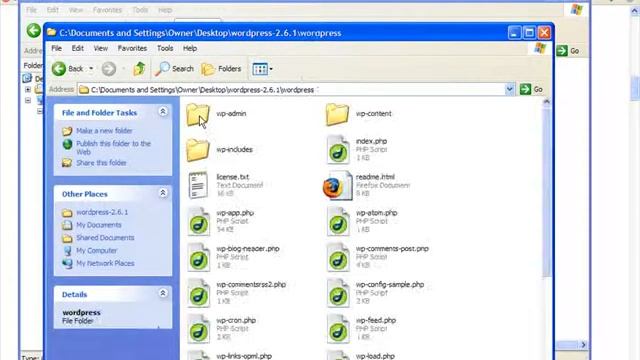This screenshot has height=360, width=640.
Task: Click the address bar path field
Action: pyautogui.click(x=291, y=89)
